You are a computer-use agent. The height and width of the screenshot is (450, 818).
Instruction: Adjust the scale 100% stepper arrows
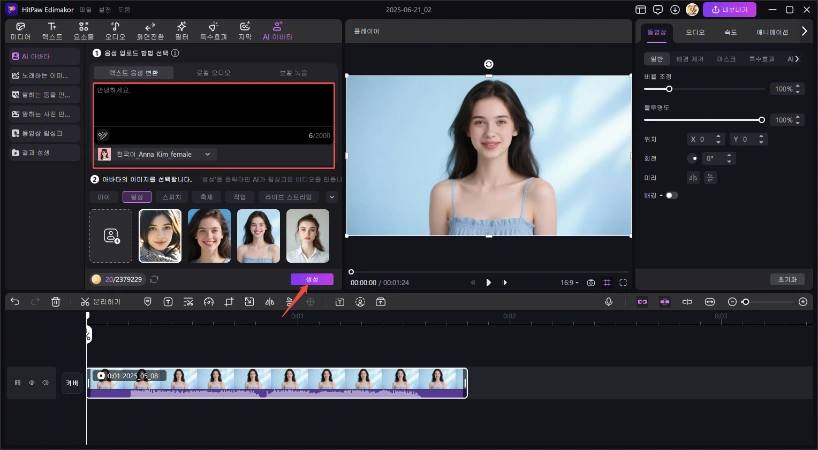797,89
